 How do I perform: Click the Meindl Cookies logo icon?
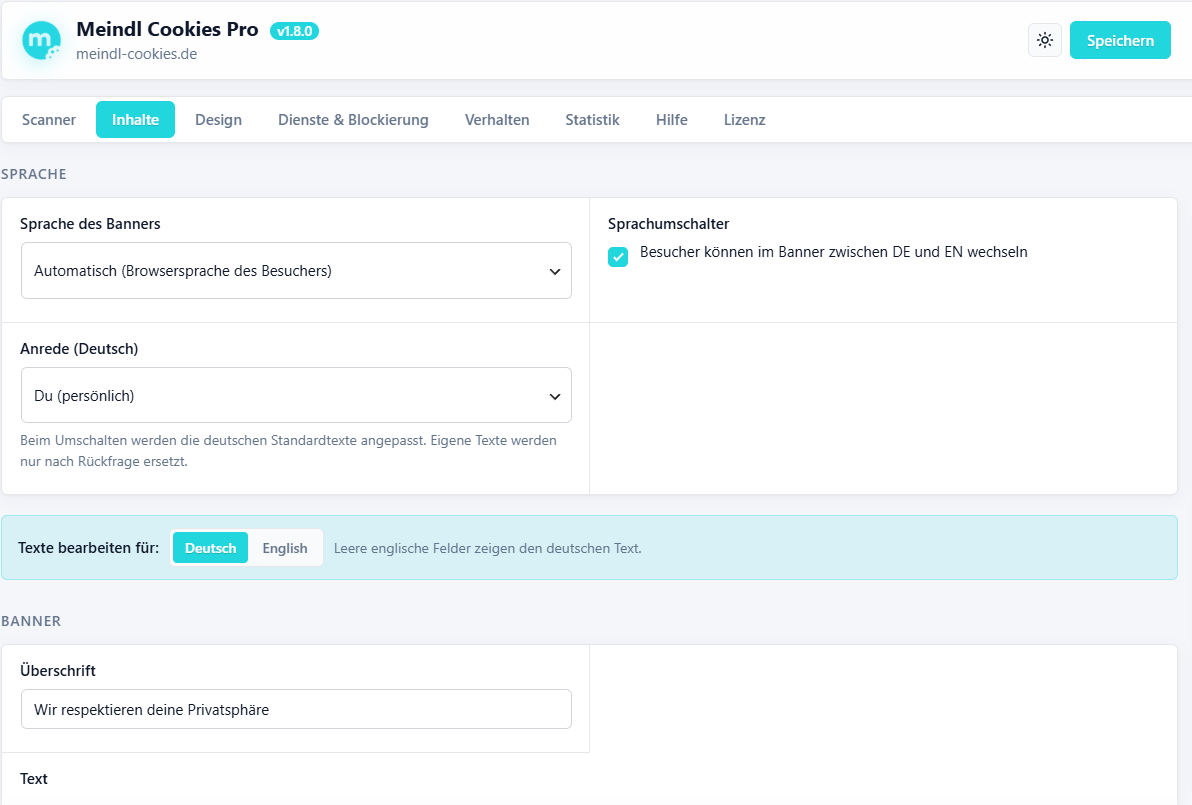point(41,40)
